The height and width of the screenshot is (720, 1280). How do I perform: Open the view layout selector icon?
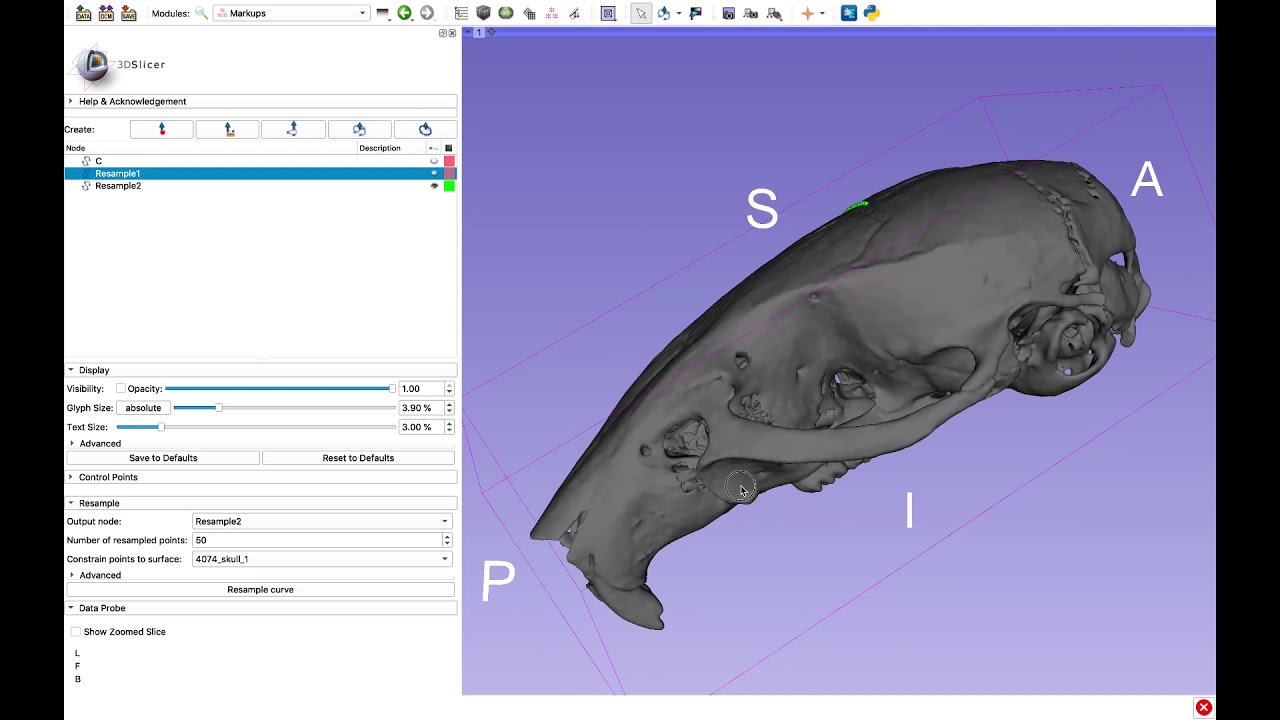click(x=608, y=13)
